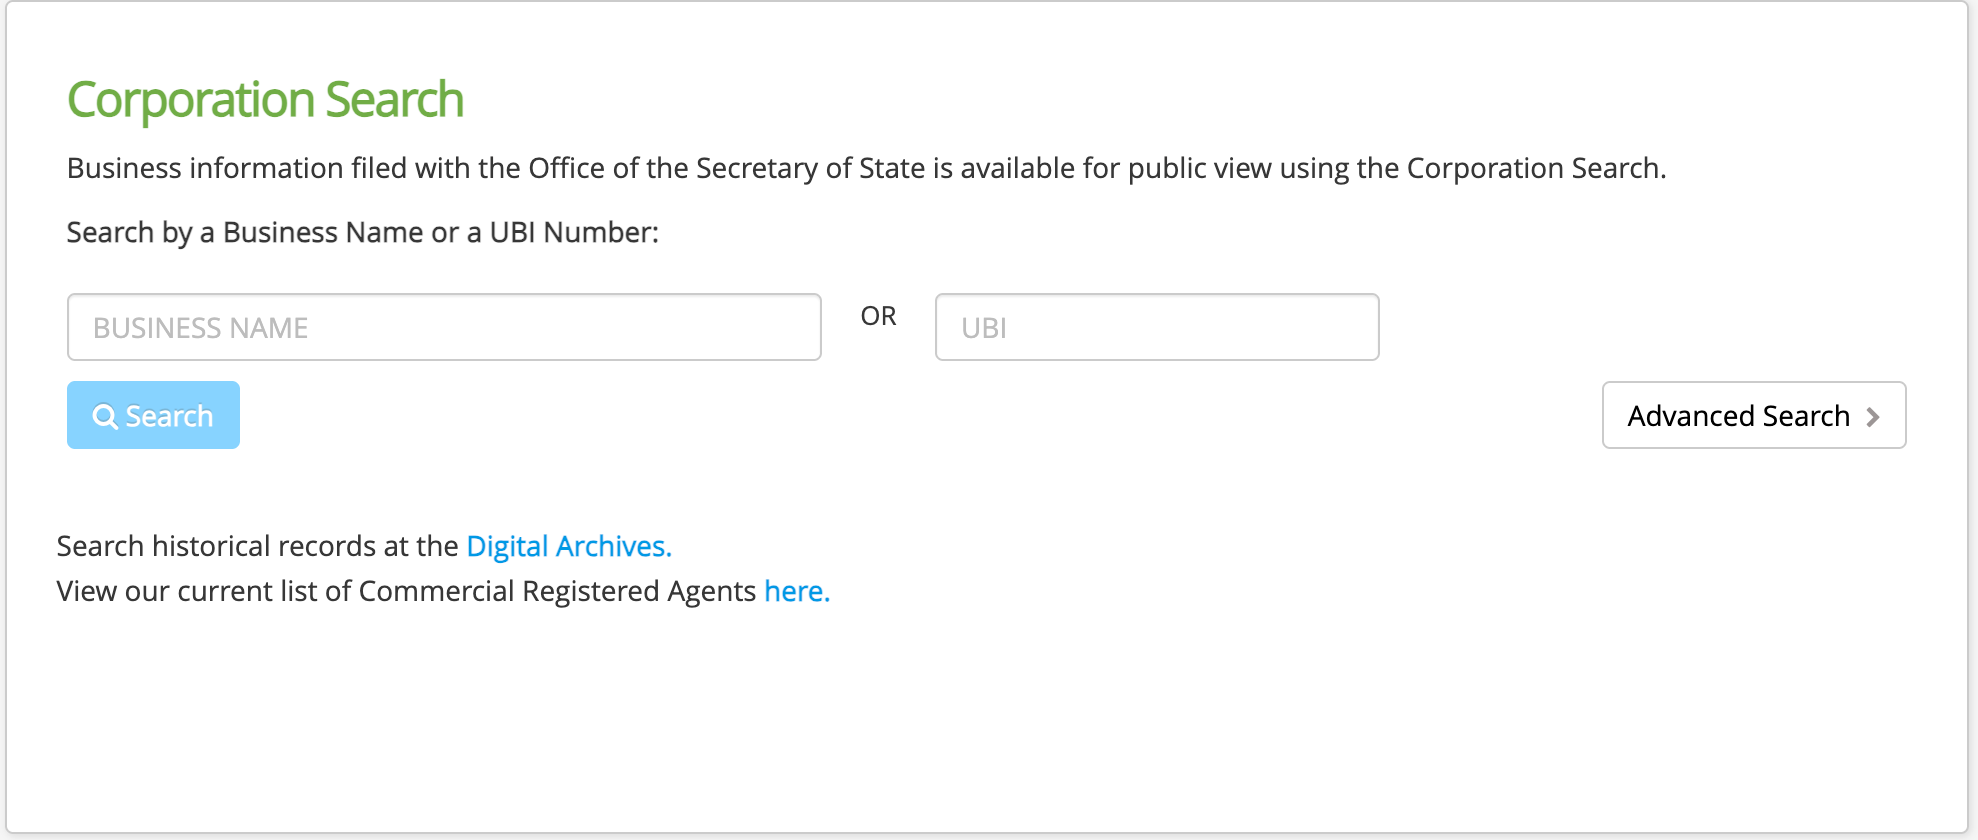Focus the UBI number input field

1157,327
